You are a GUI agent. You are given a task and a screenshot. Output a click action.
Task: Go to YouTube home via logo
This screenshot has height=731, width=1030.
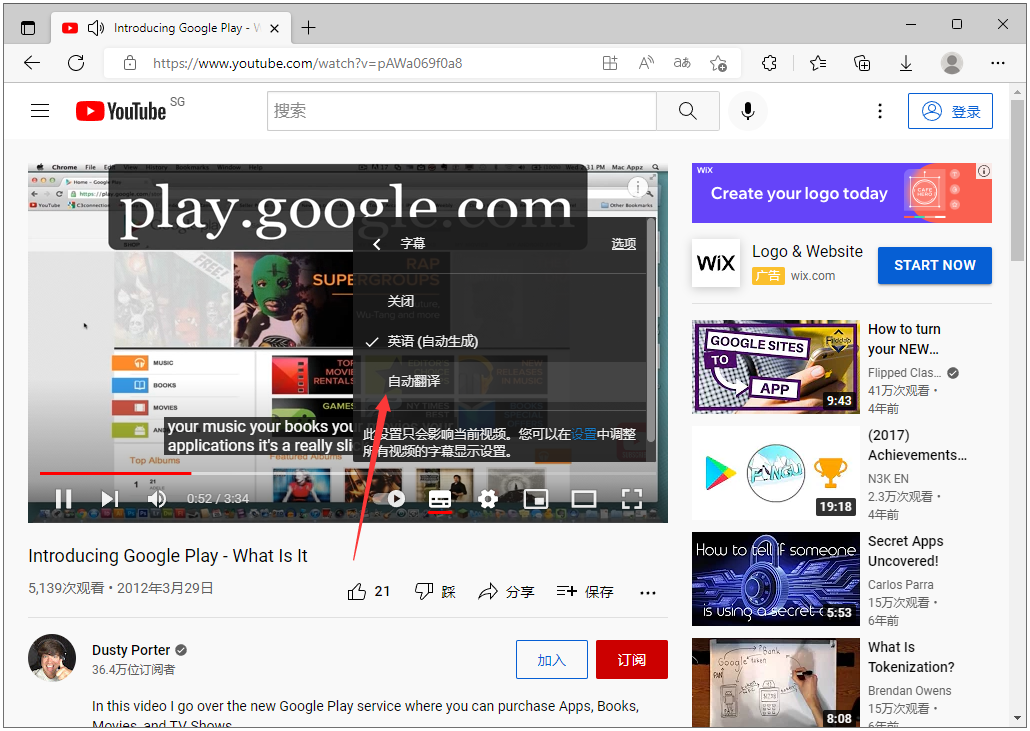tap(121, 111)
